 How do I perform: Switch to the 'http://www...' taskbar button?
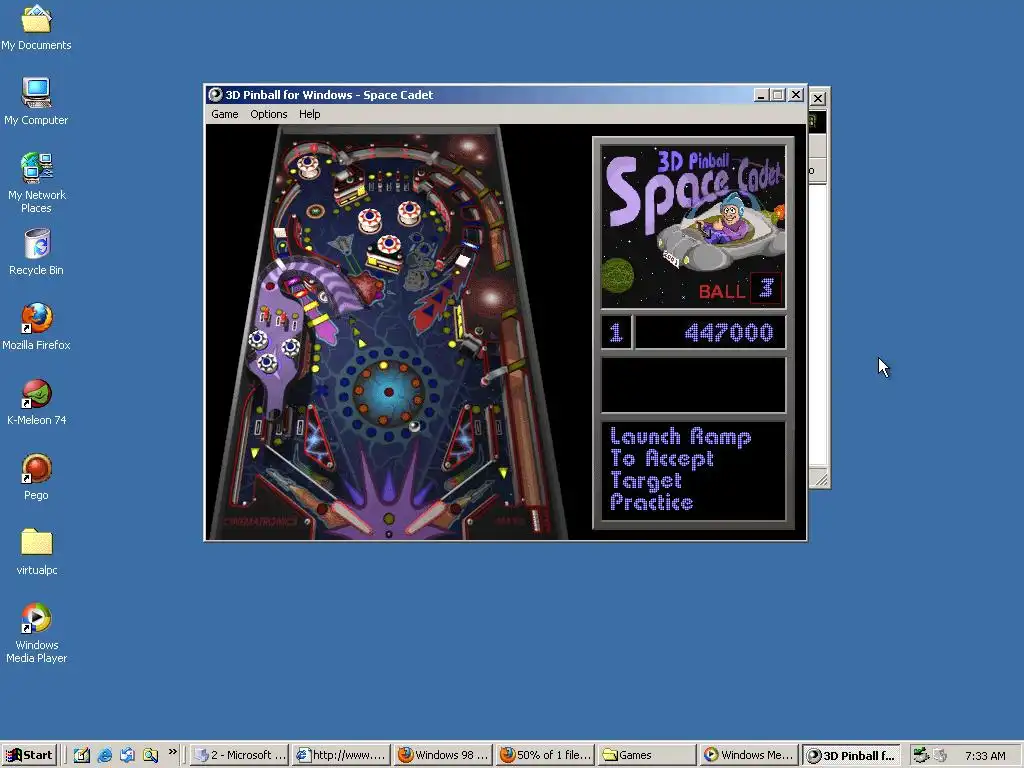pos(341,755)
